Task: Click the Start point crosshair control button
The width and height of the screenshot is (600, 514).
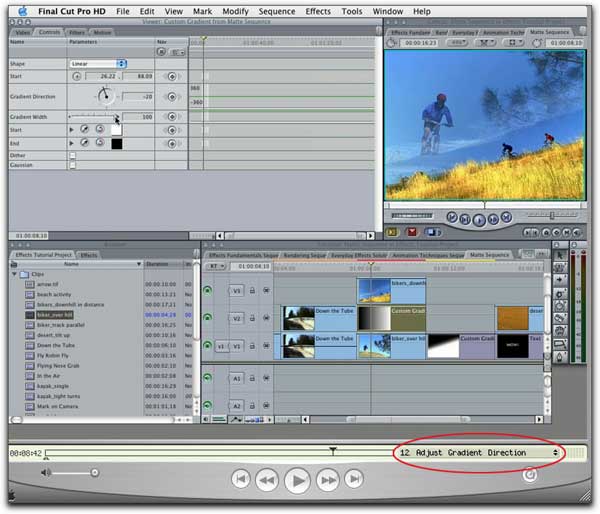Action: point(77,77)
